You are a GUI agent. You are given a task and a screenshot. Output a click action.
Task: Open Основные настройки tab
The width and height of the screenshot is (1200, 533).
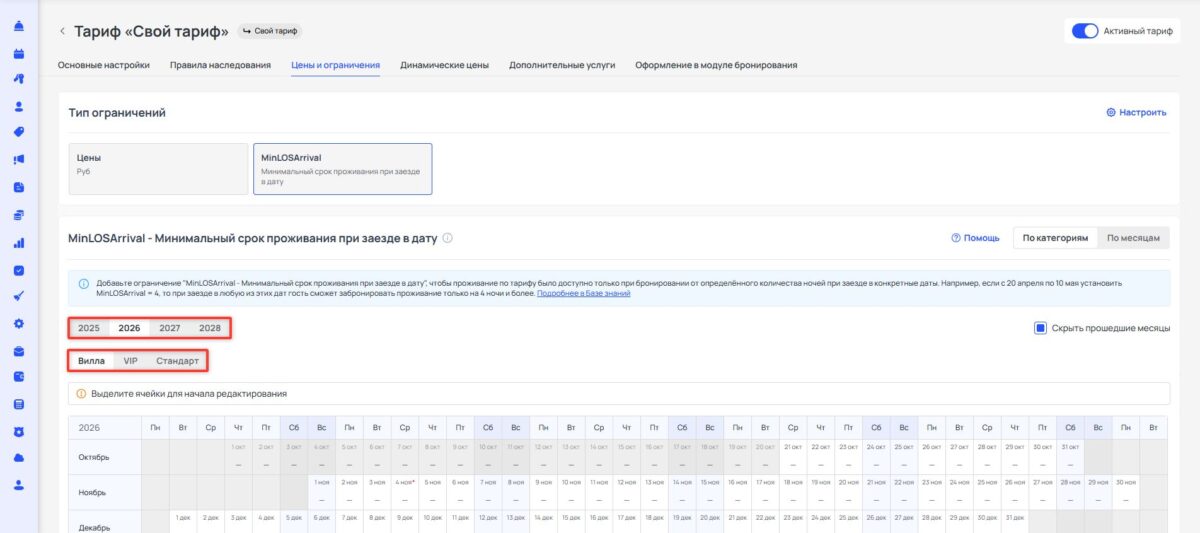coord(104,65)
